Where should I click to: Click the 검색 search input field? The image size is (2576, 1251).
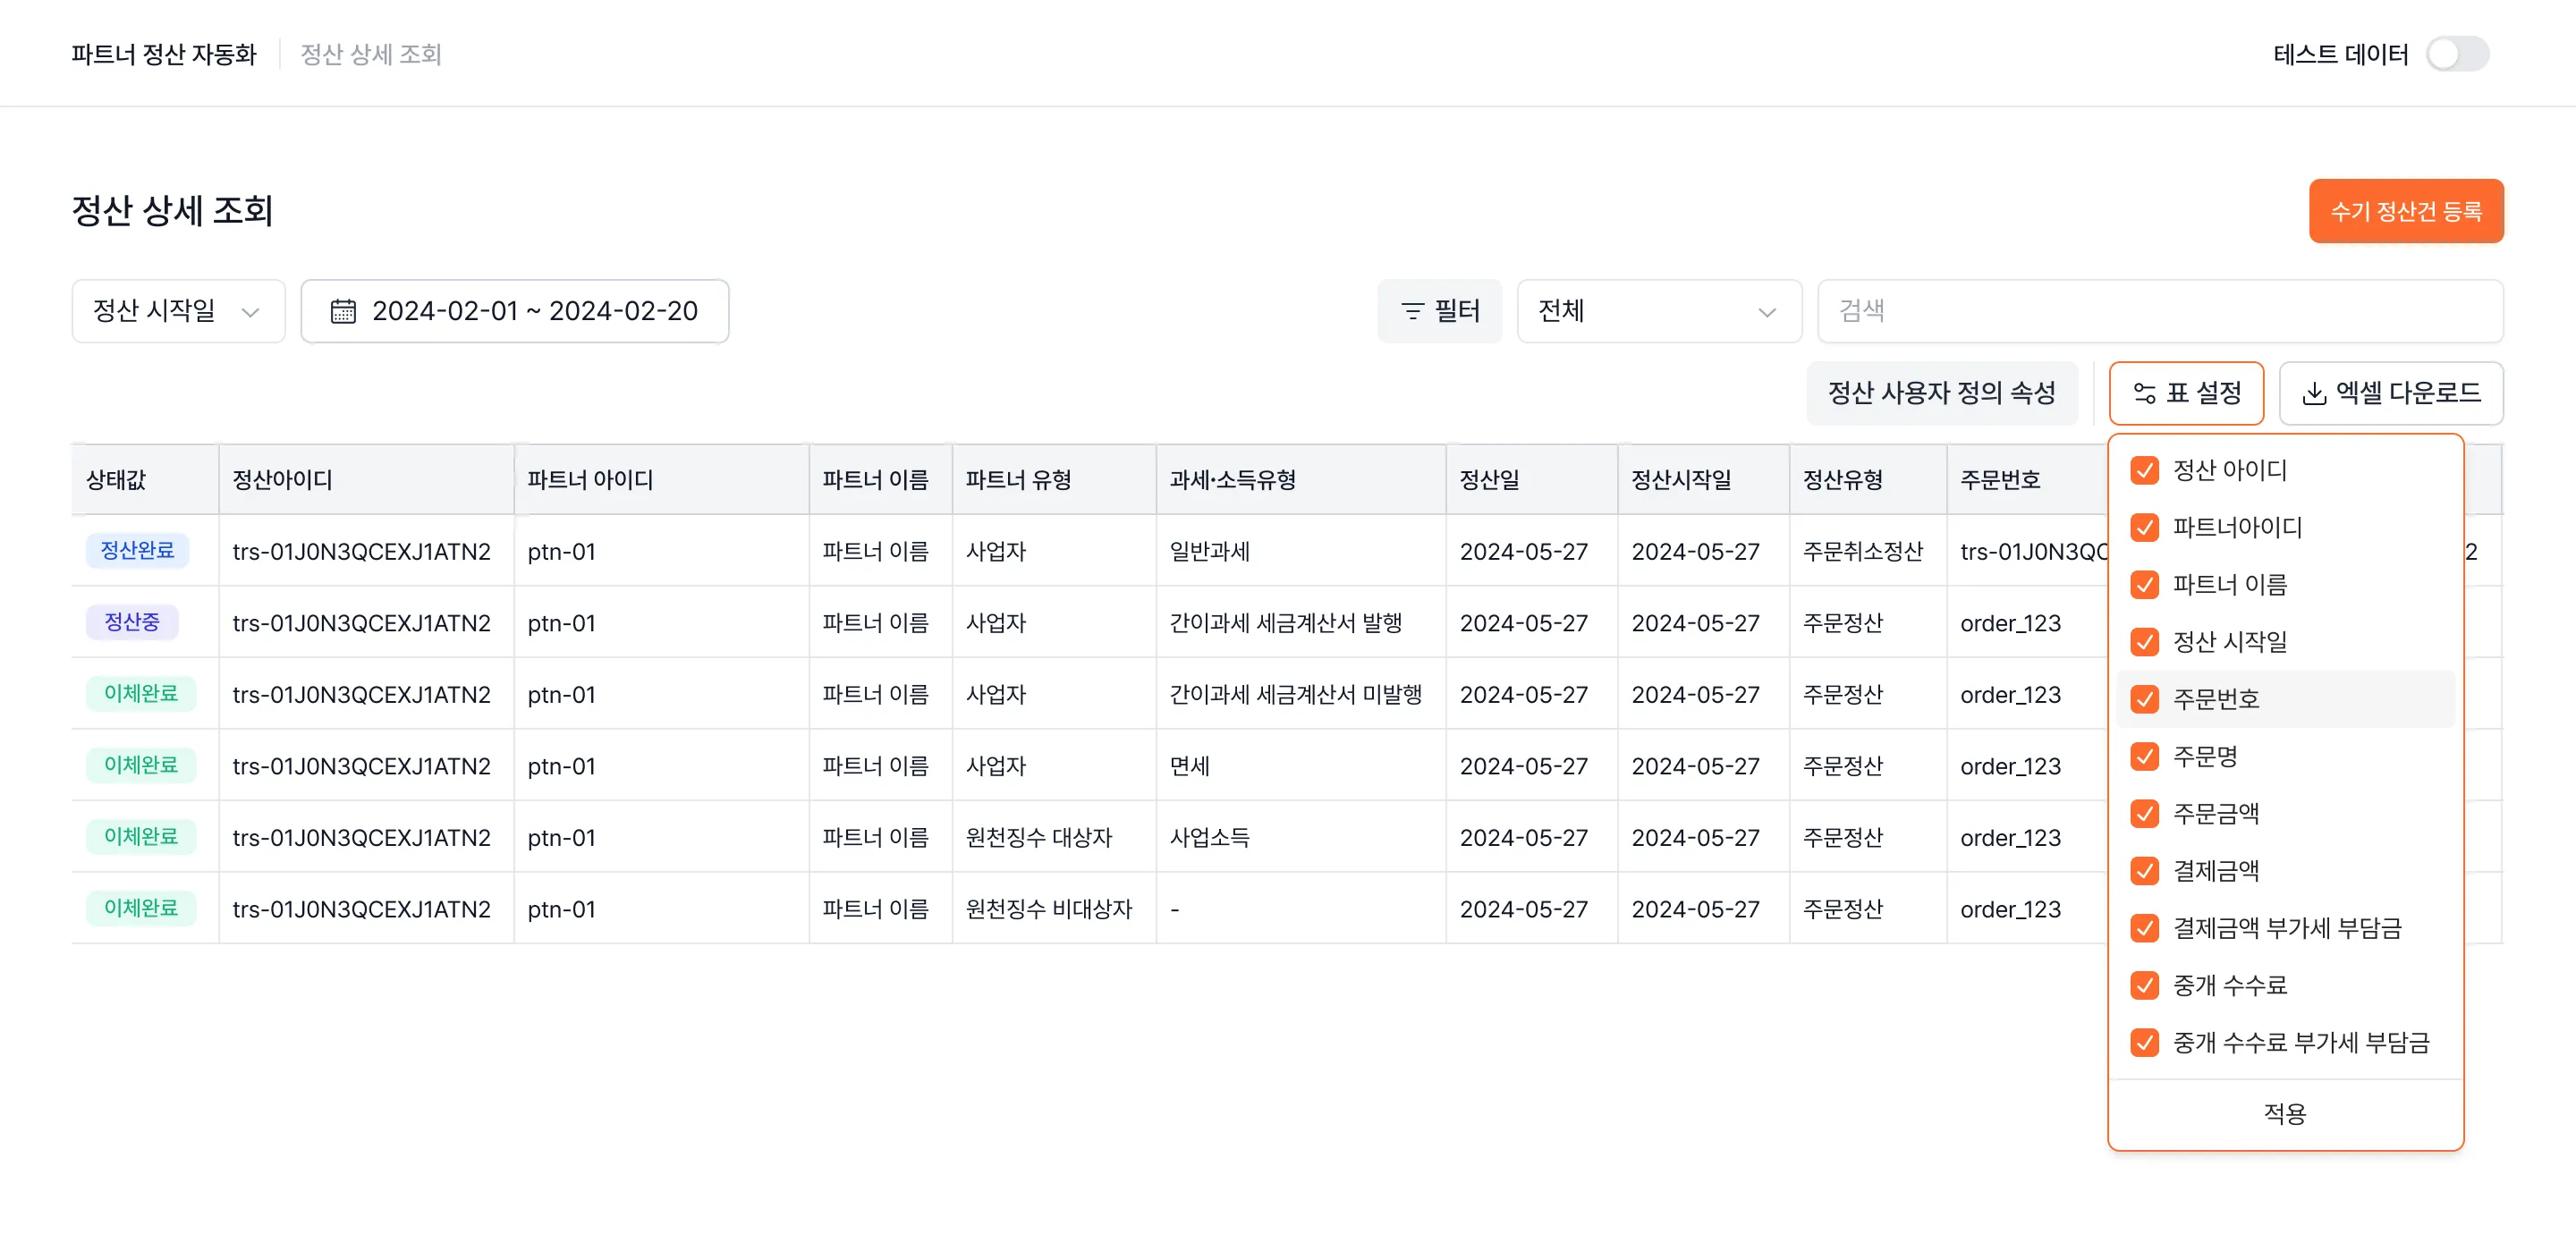tap(2160, 311)
